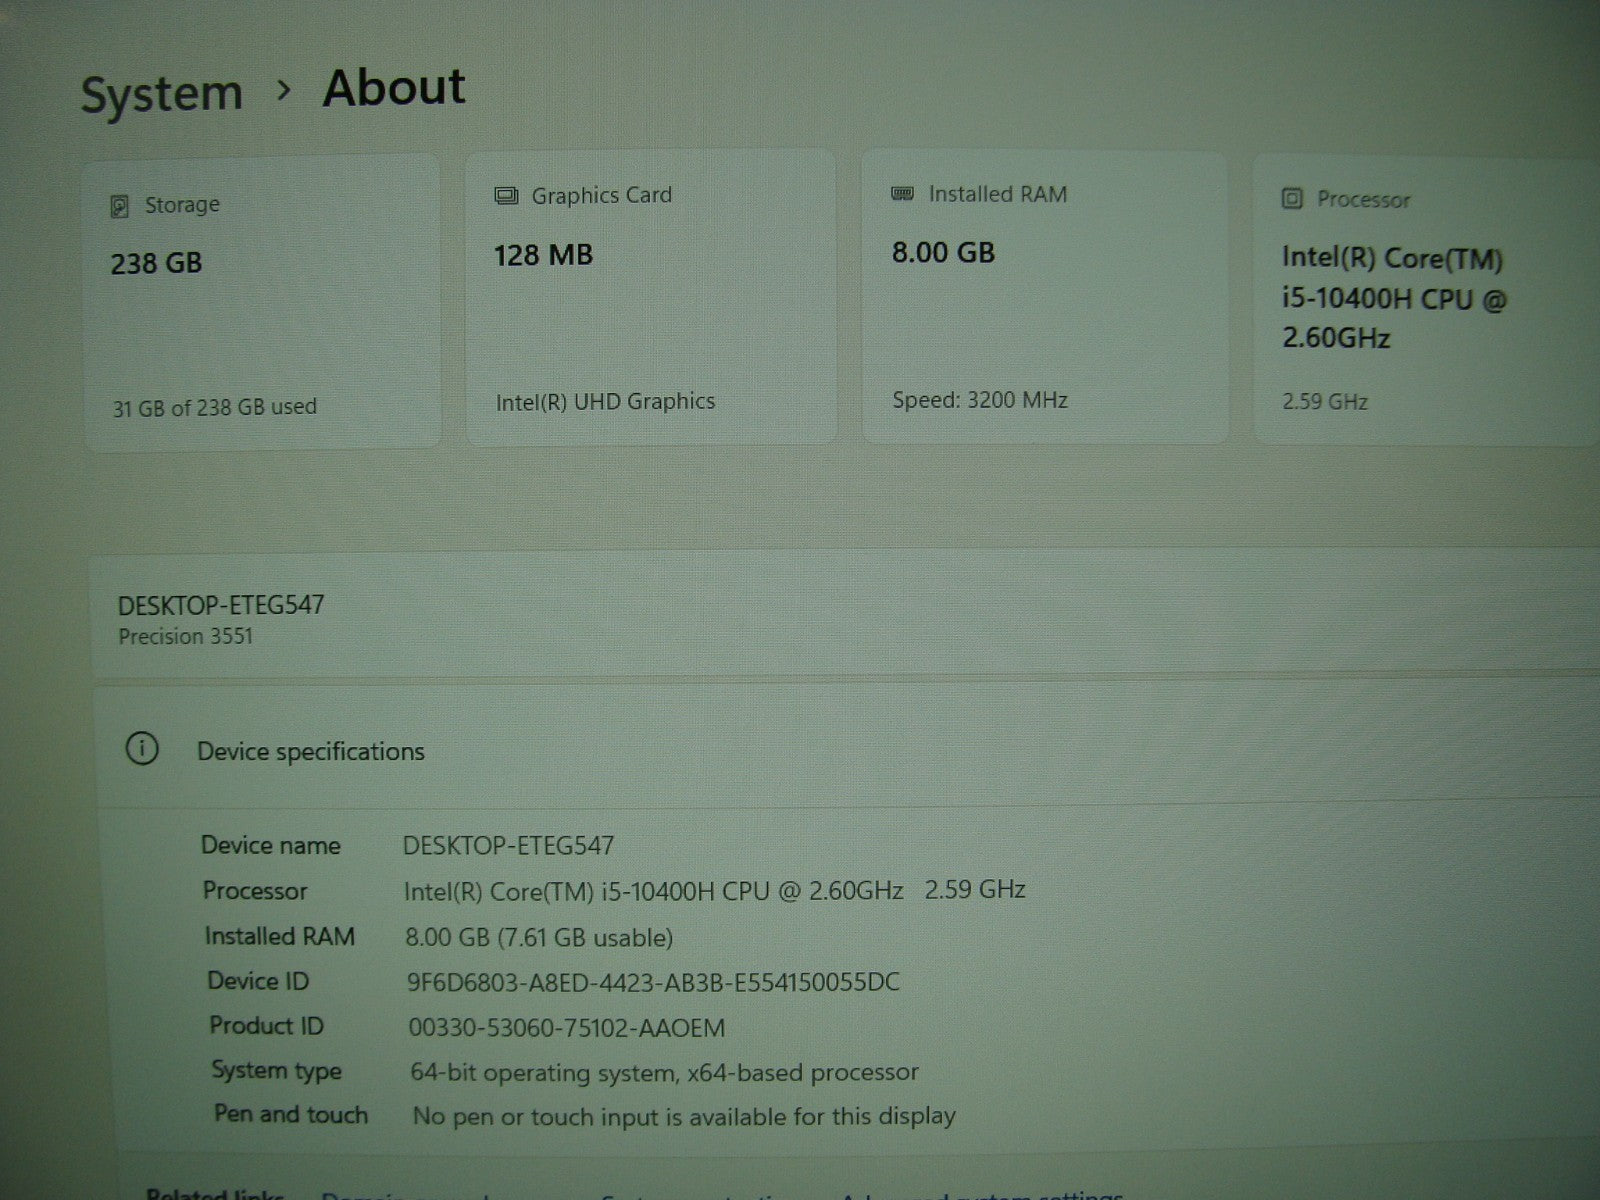Click the Device specifications info icon

(x=142, y=749)
